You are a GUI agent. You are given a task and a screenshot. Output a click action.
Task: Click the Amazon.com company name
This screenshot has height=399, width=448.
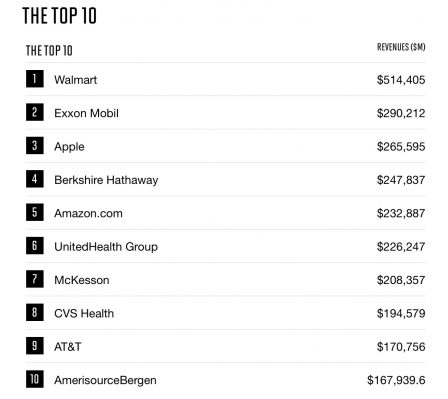click(x=88, y=213)
